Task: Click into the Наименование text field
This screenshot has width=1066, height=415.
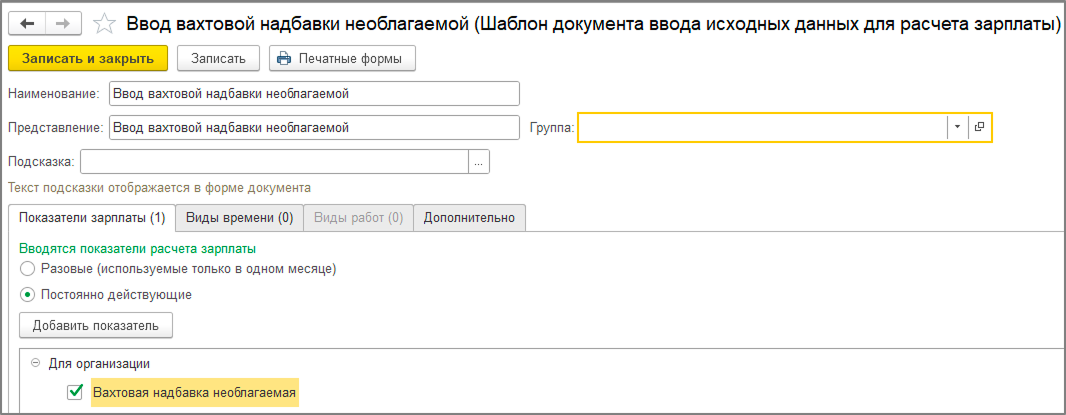Action: pyautogui.click(x=314, y=93)
